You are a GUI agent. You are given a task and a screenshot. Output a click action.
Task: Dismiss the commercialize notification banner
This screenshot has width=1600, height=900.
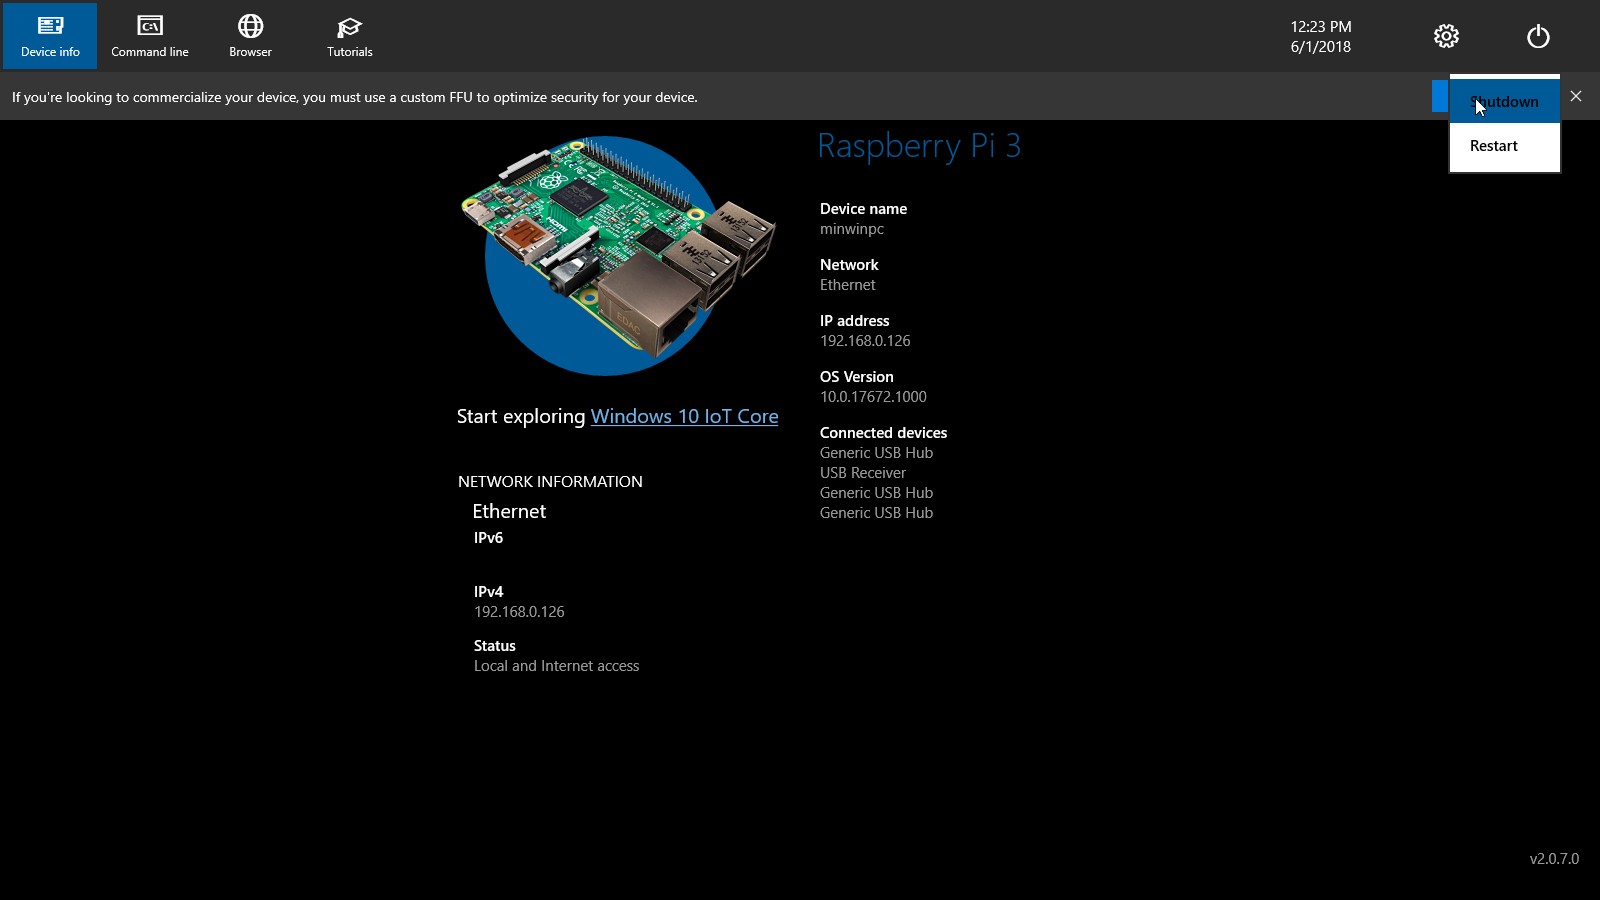1576,96
